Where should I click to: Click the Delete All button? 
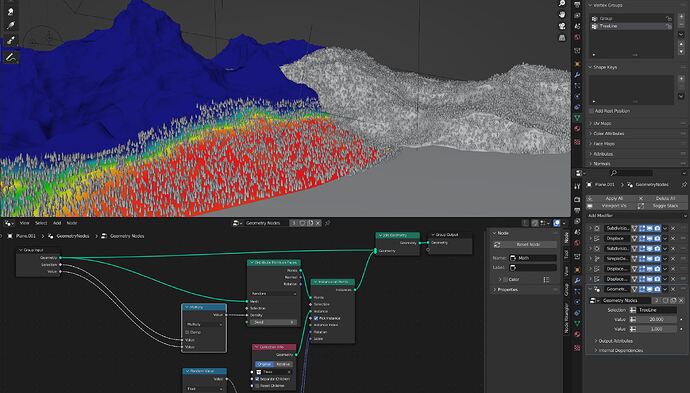coord(662,198)
